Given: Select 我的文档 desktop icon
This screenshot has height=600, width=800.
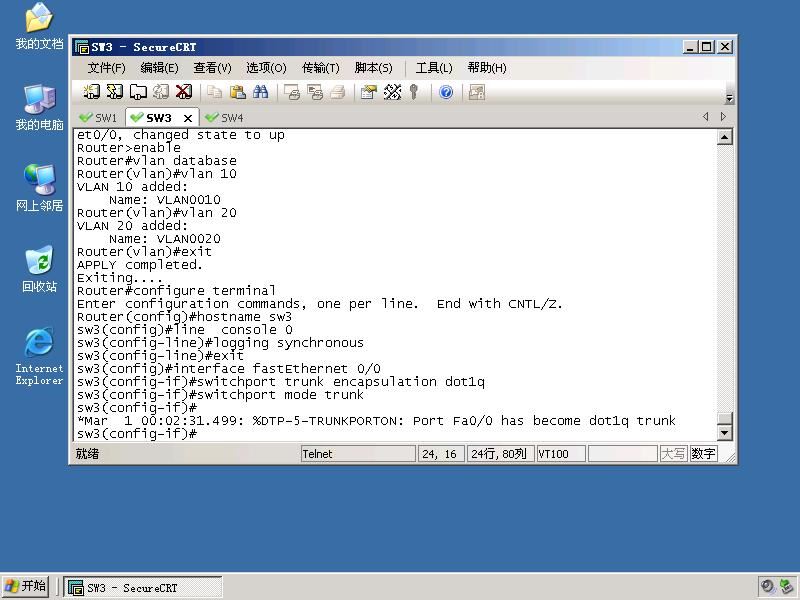Looking at the screenshot, I should pyautogui.click(x=39, y=27).
